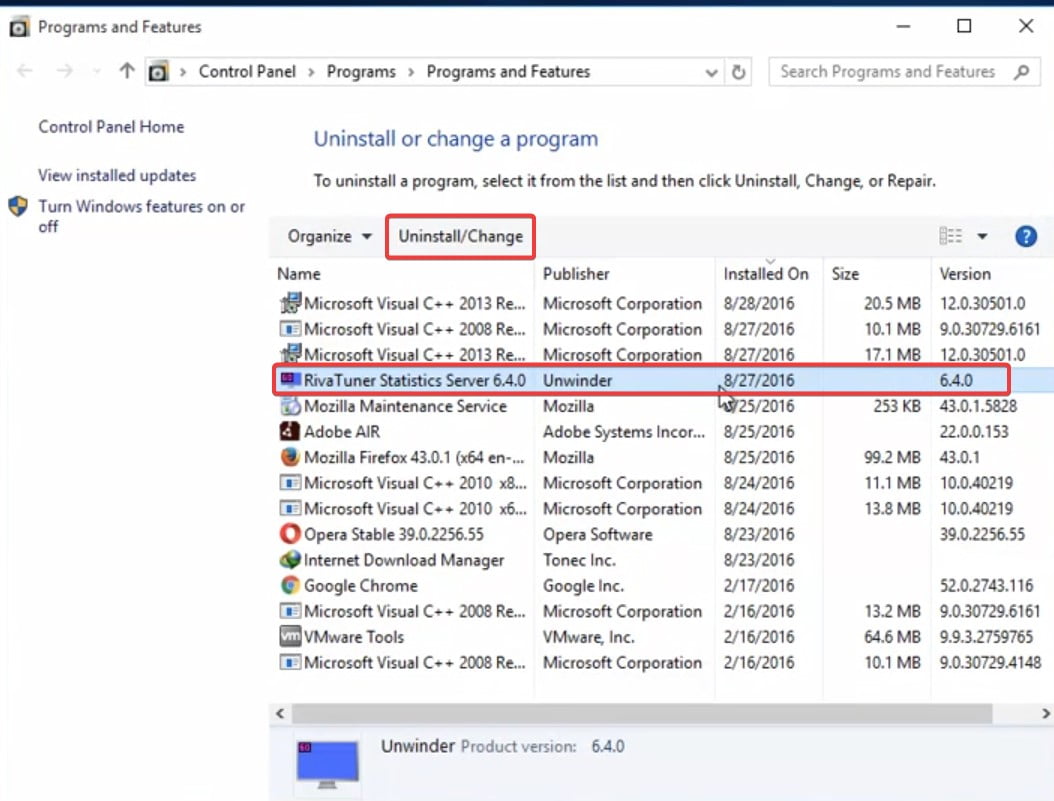Select the Google Chrome name
Screen dimensions: 1054x801
pos(361,586)
